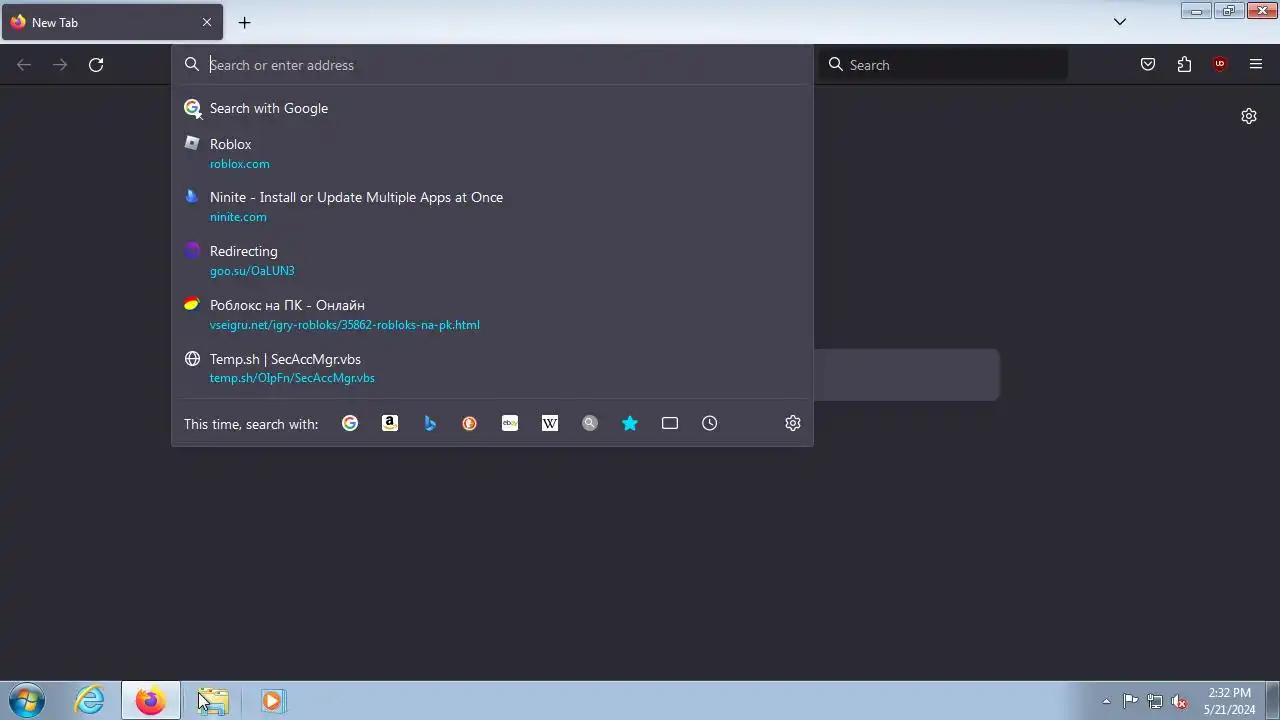Screen dimensions: 1280x720
Task: Open the Redirecting goo.su suggestion
Action: [x=492, y=260]
